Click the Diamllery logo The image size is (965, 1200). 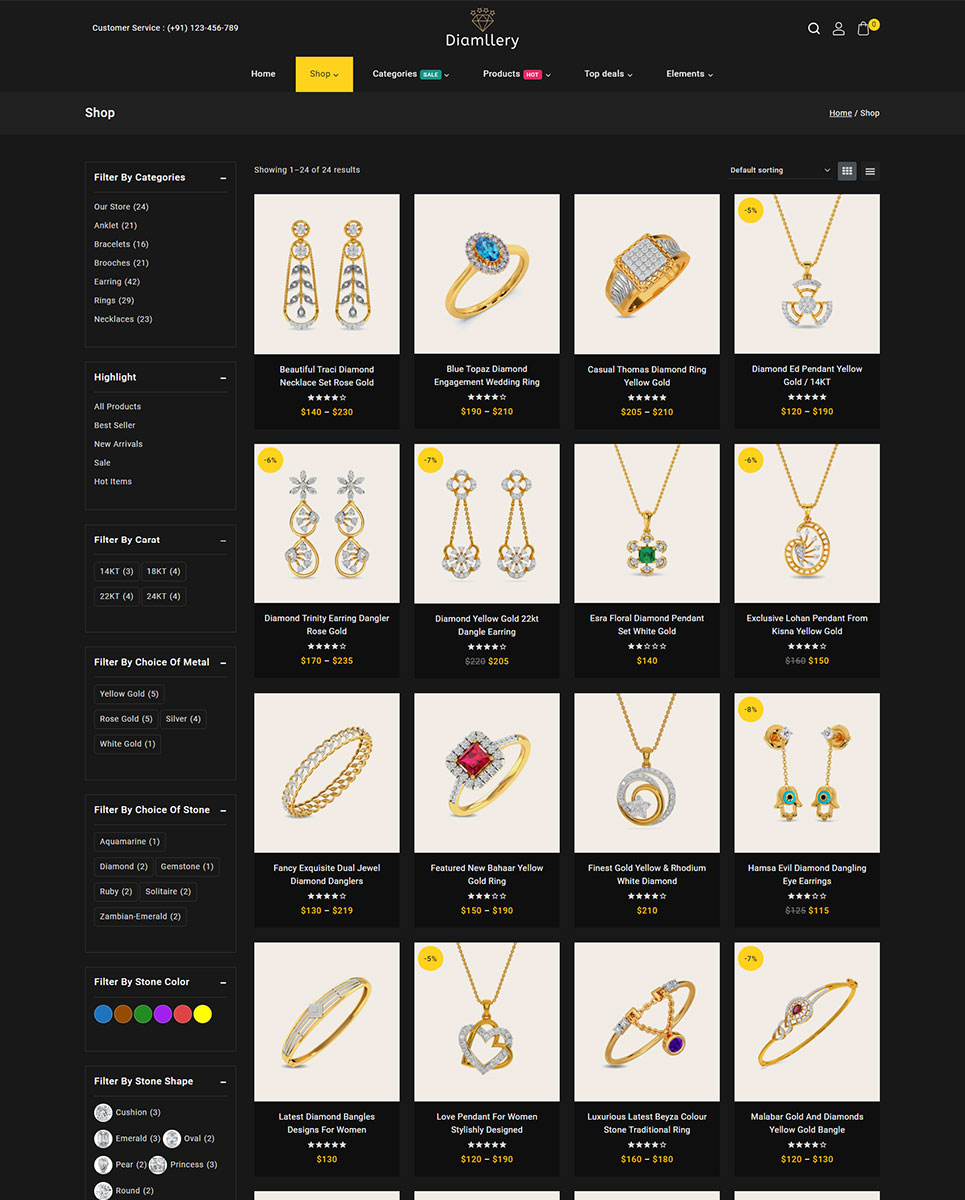point(482,28)
